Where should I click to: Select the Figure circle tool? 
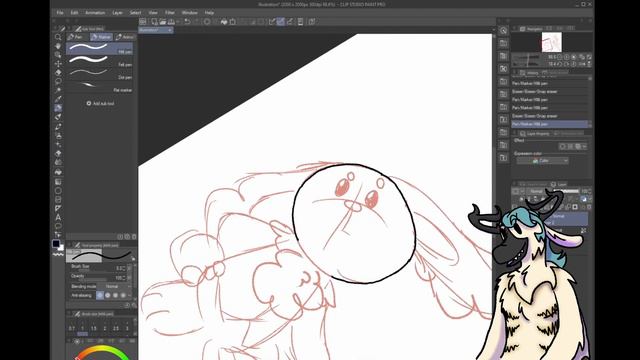tap(58, 191)
